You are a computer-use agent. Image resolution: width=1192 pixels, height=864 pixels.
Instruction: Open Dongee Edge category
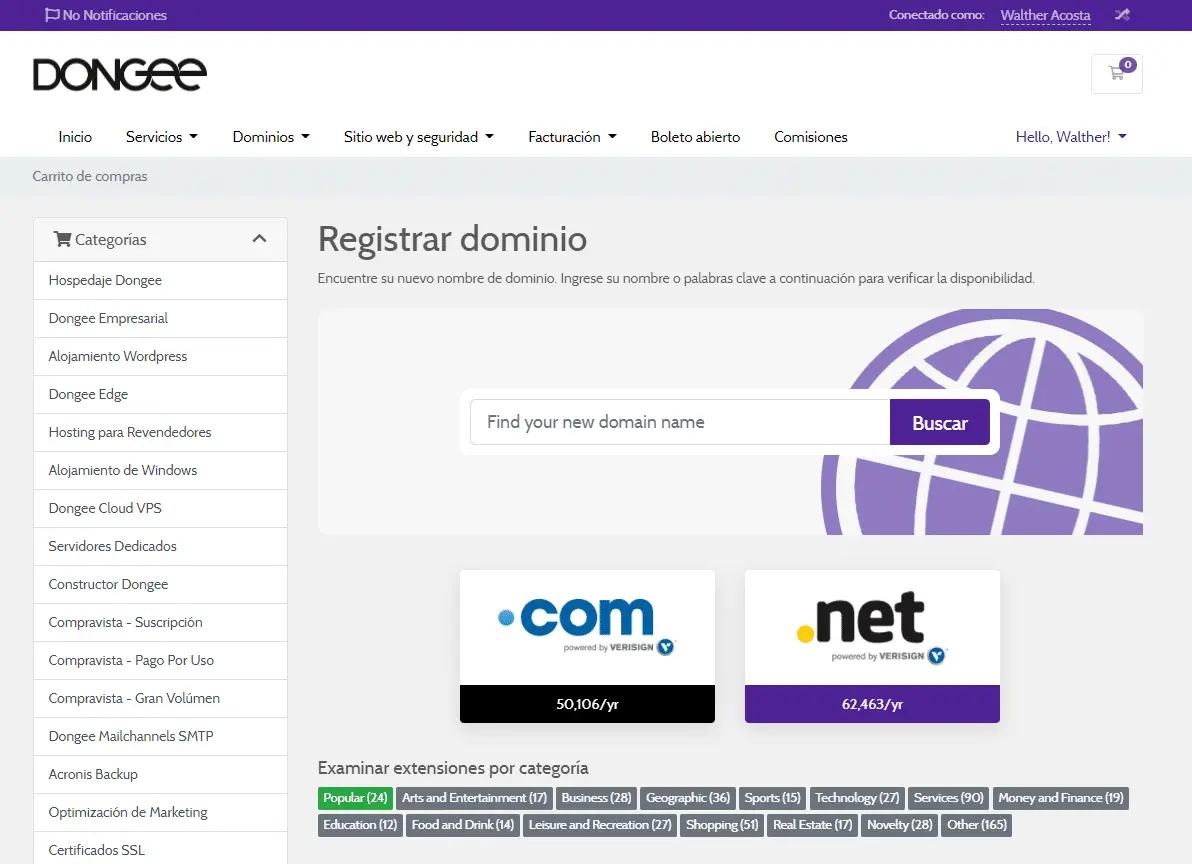pyautogui.click(x=160, y=394)
